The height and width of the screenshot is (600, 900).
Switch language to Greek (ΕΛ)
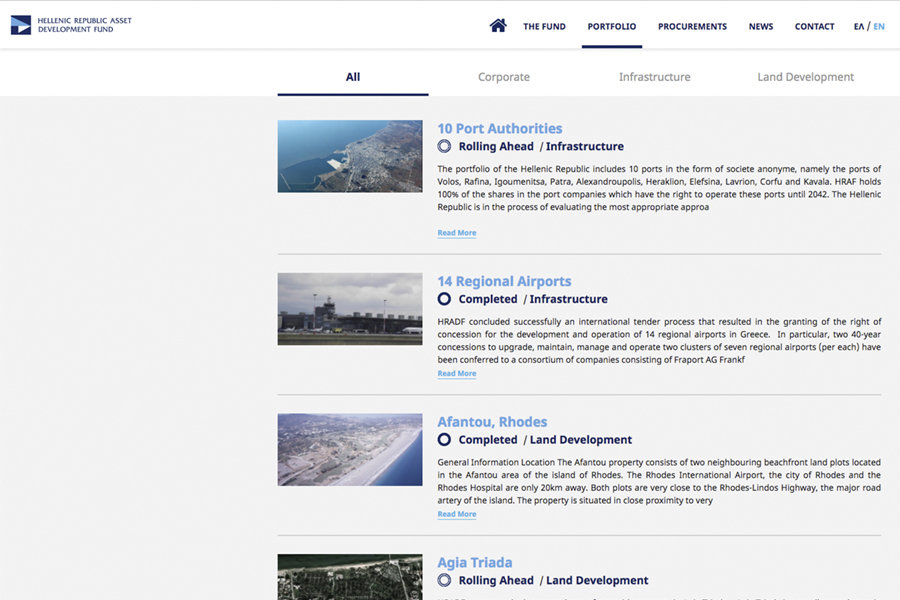coord(858,27)
